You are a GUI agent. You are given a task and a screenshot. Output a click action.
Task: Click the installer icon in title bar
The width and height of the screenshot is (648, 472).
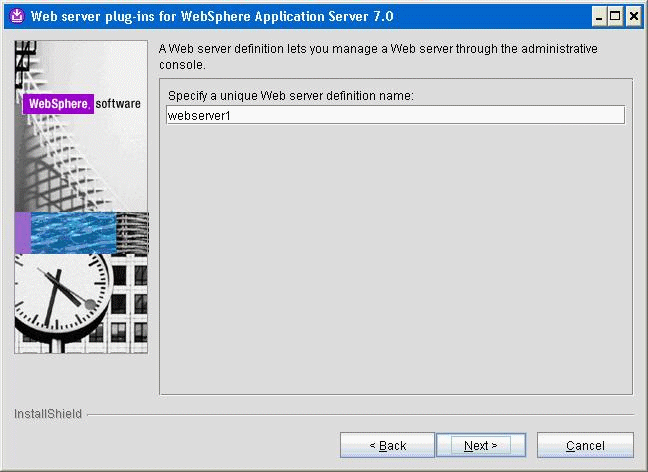click(17, 16)
